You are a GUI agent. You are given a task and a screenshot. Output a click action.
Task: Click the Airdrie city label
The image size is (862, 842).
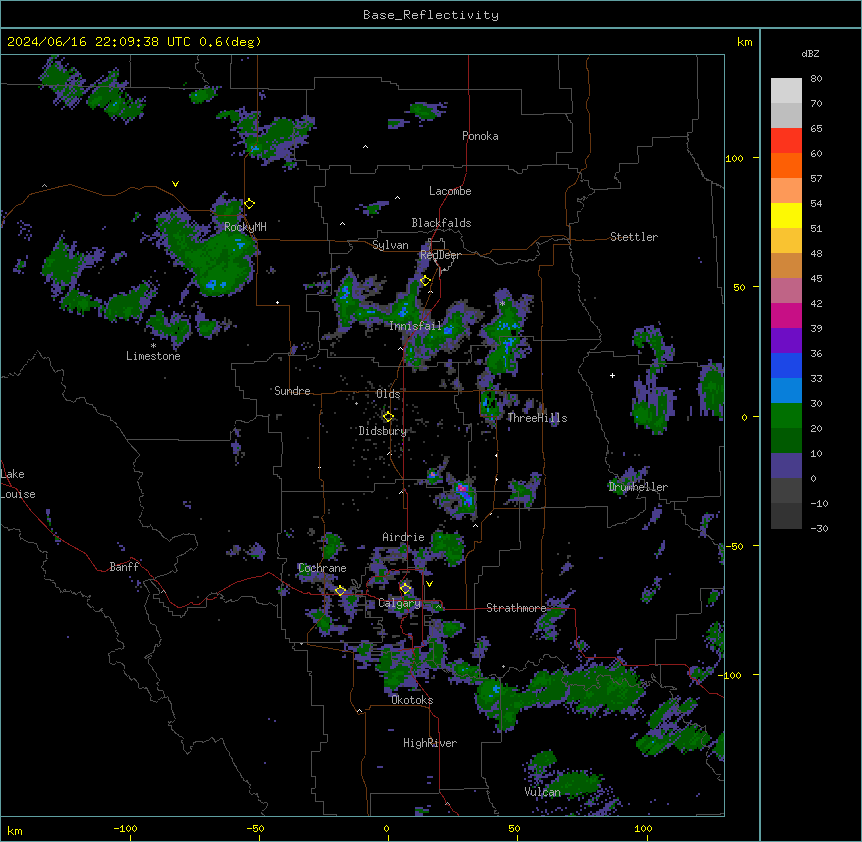coord(404,537)
